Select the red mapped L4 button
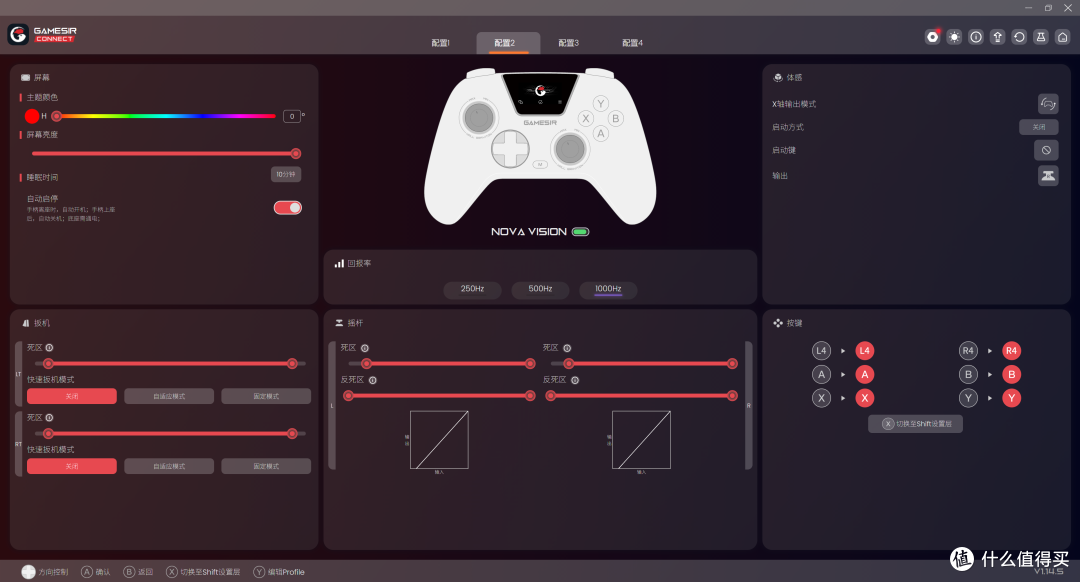Screen dimensions: 1080x582 [864, 351]
